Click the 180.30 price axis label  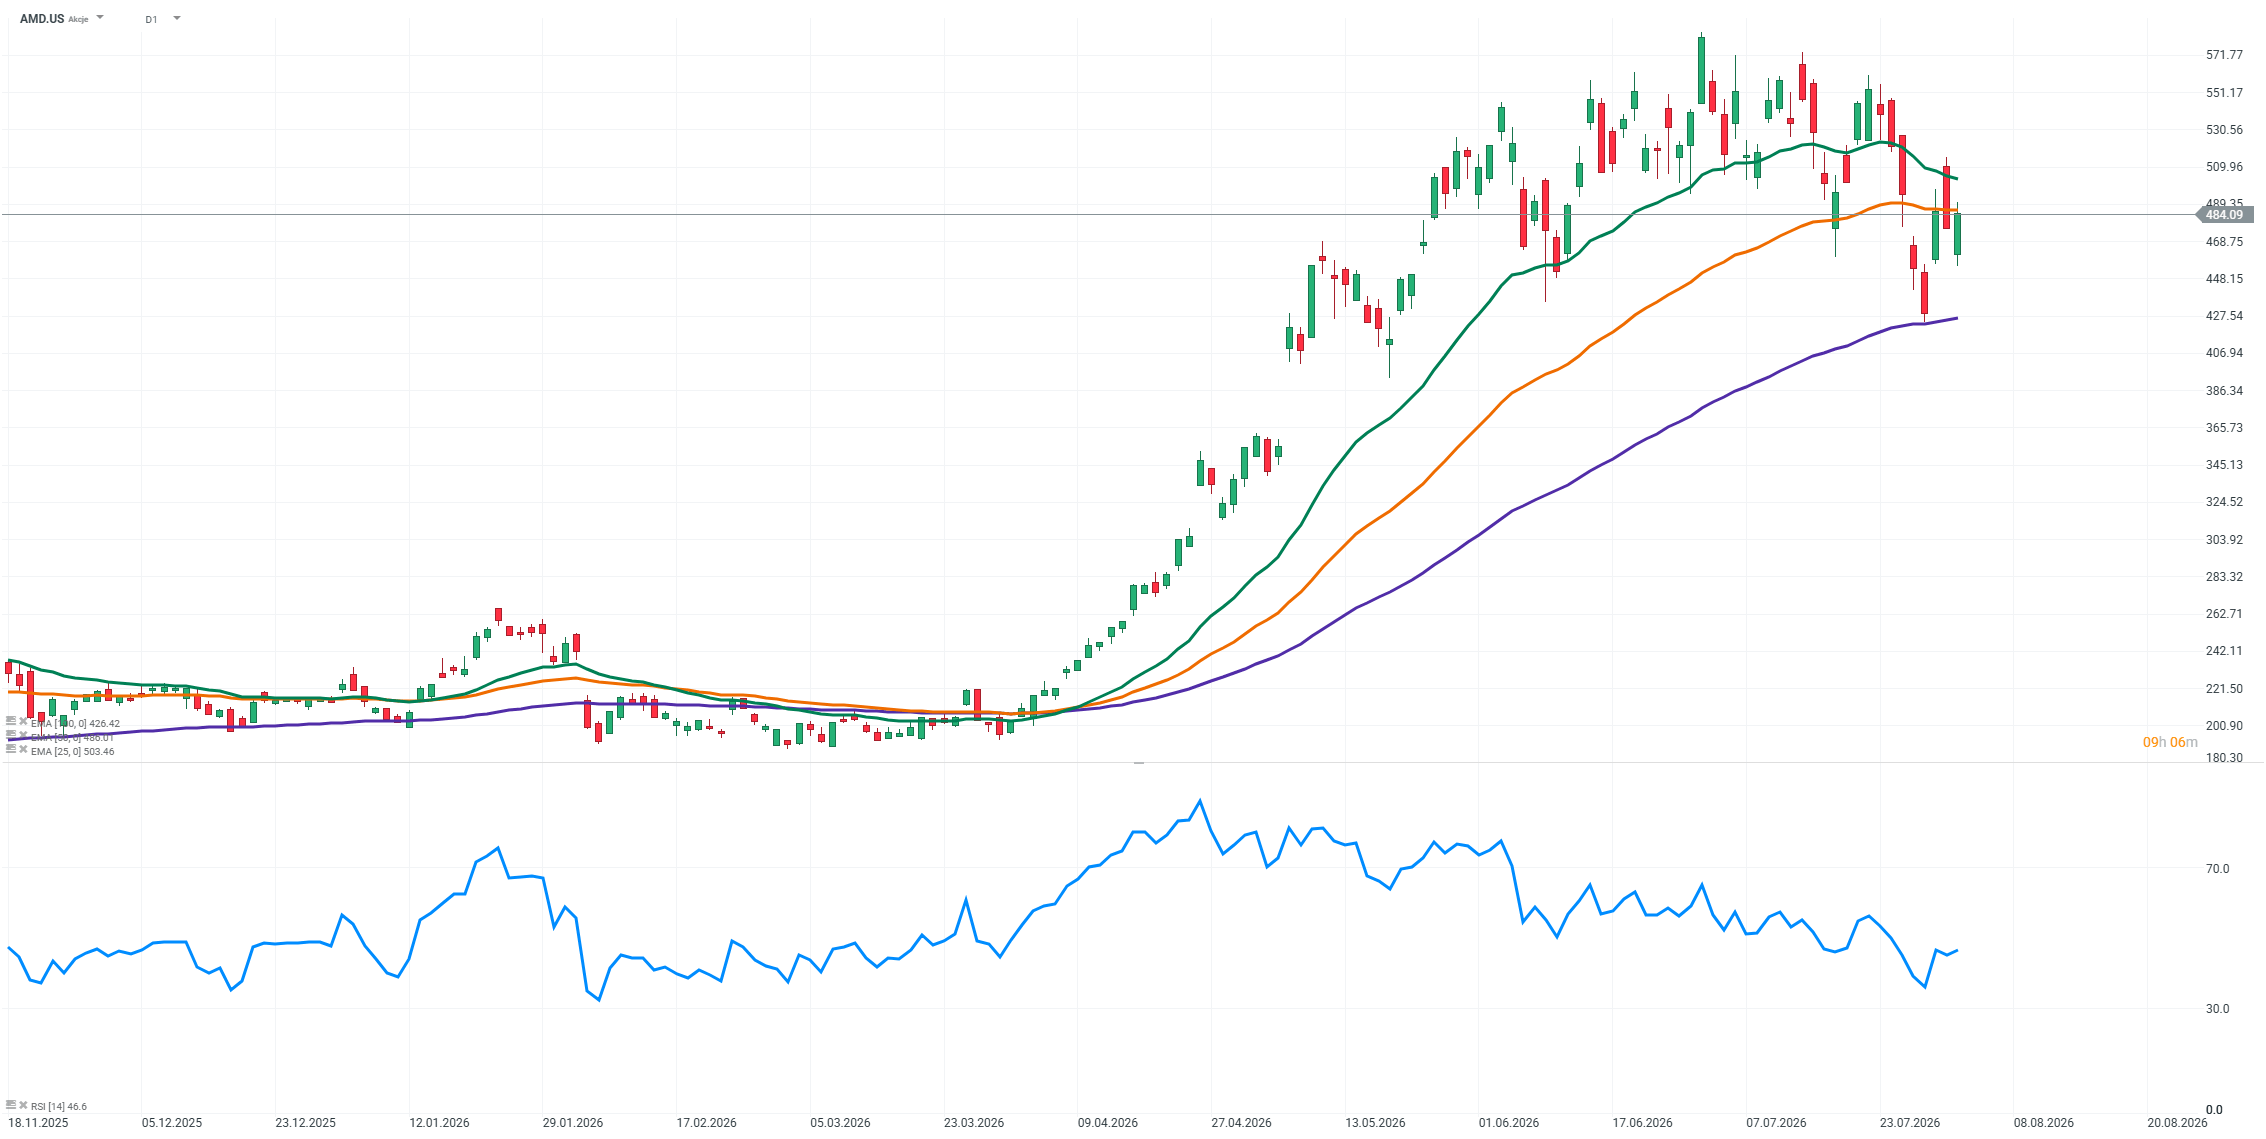[2224, 758]
